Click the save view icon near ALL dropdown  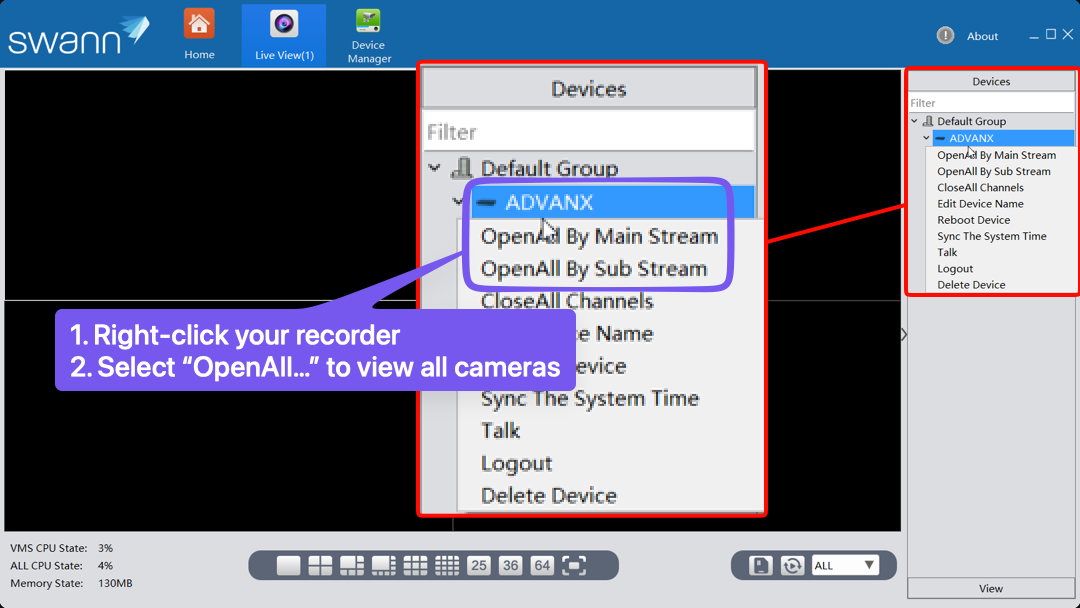(760, 565)
